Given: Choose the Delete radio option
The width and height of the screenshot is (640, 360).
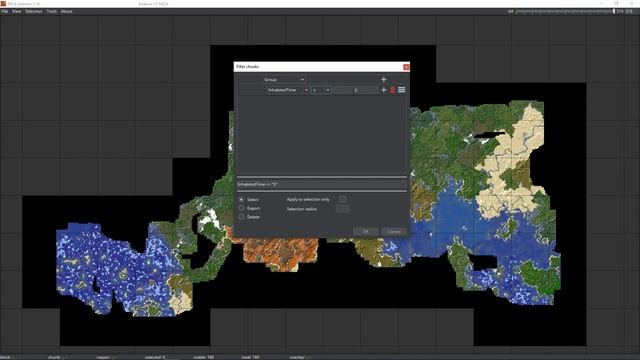Looking at the screenshot, I should tap(241, 217).
